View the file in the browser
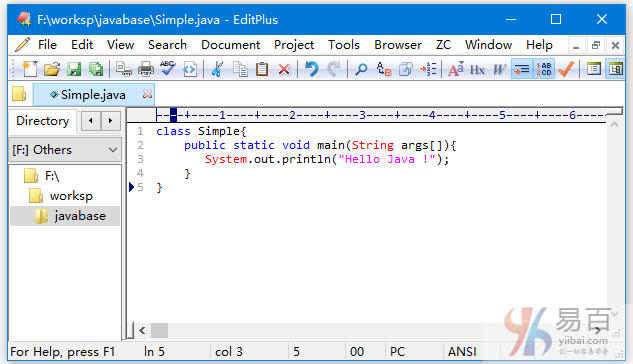This screenshot has height=364, width=633. (x=190, y=69)
